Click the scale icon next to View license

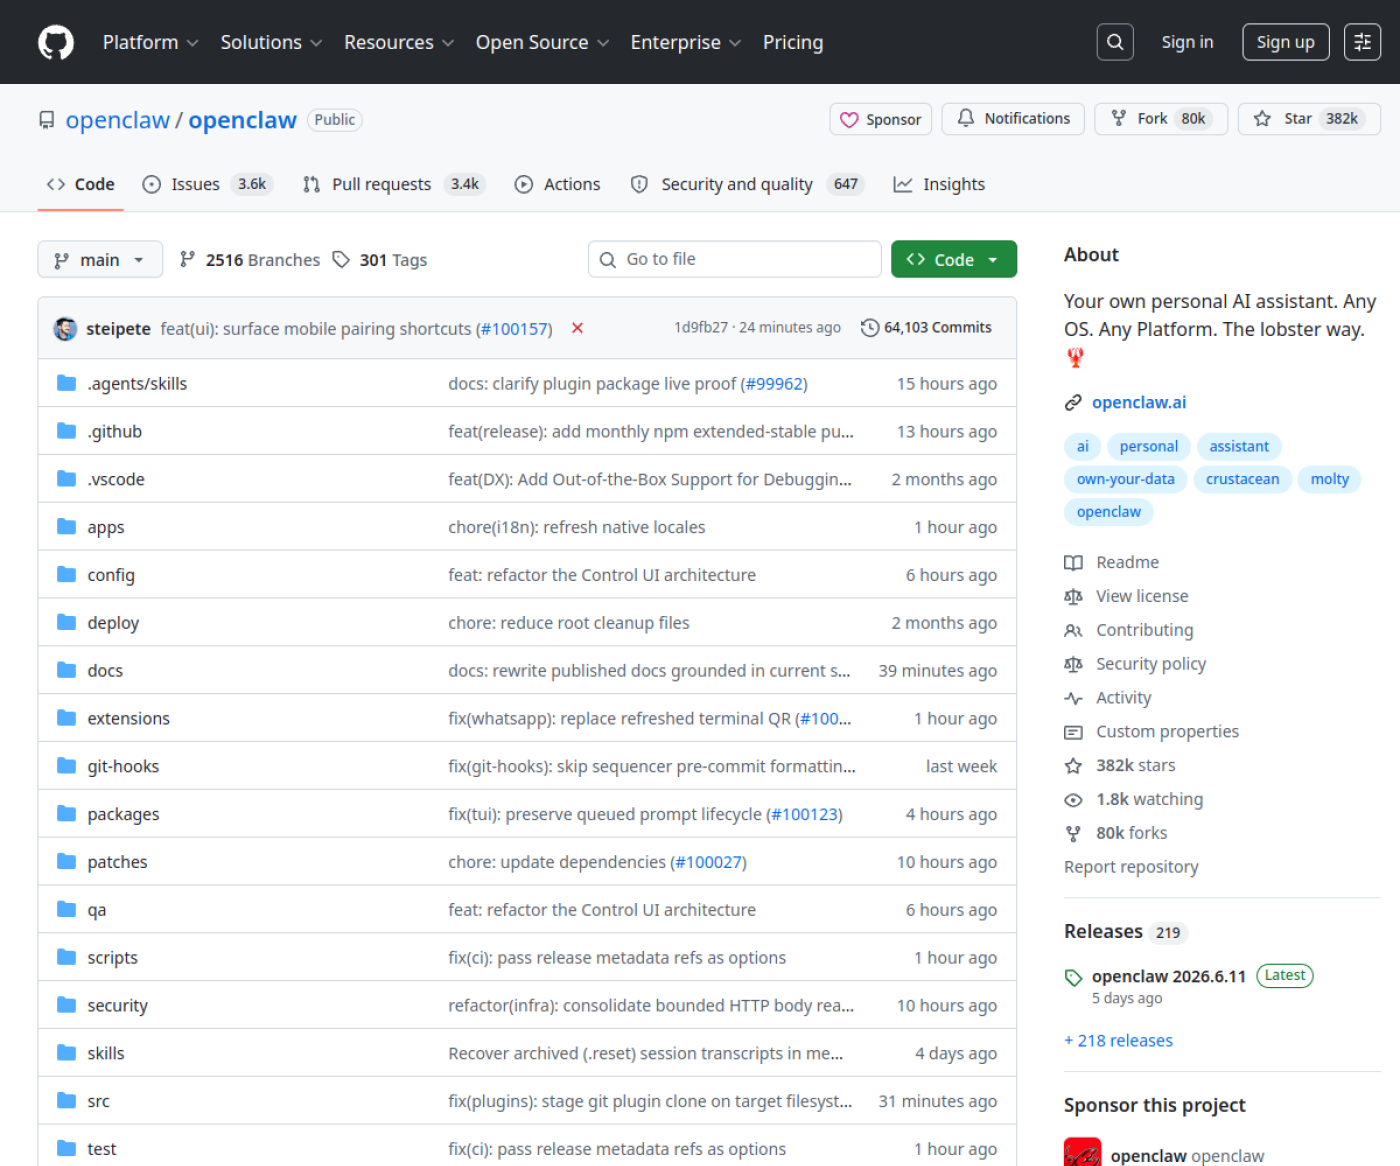[x=1073, y=597]
